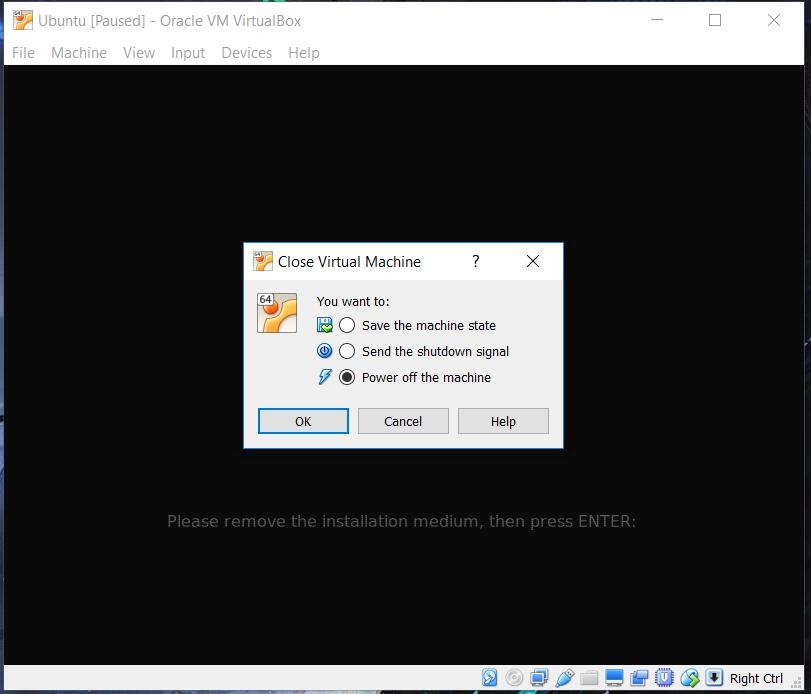Select the Save the machine state option
This screenshot has width=811, height=694.
pyautogui.click(x=417, y=325)
